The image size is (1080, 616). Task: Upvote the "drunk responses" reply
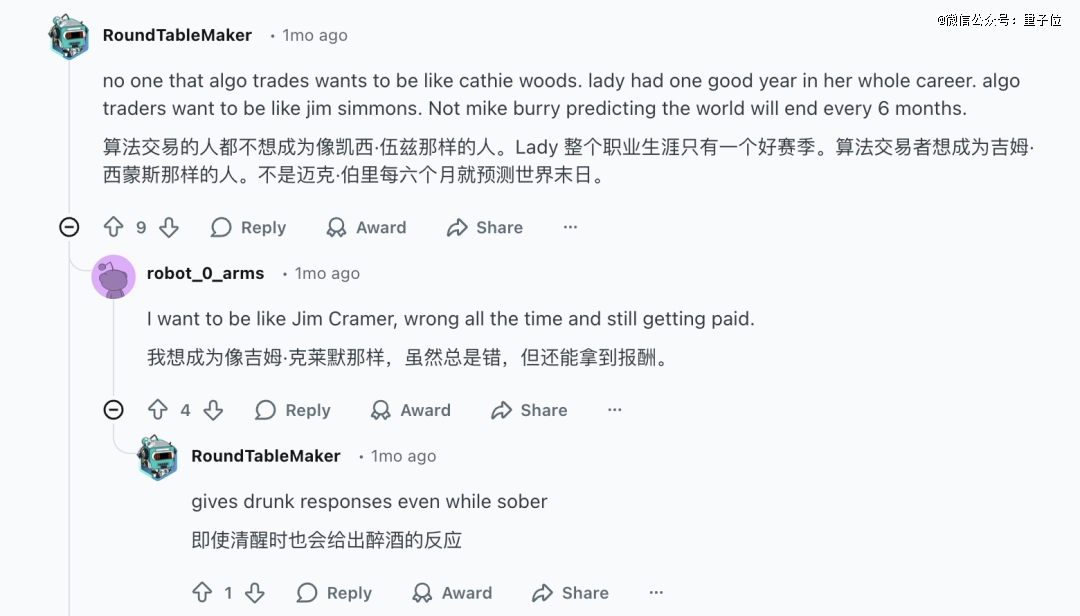[x=202, y=593]
